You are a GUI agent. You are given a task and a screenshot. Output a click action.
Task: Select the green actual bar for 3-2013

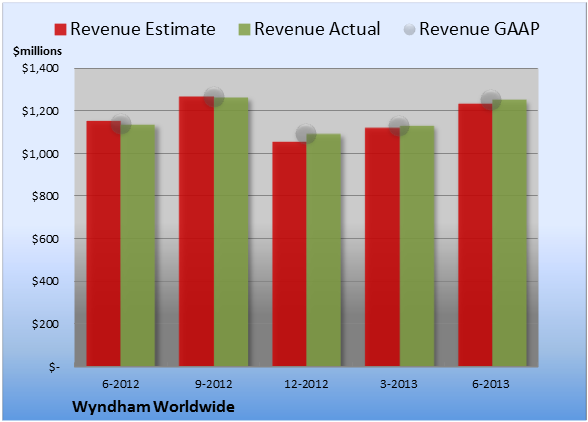coord(417,246)
